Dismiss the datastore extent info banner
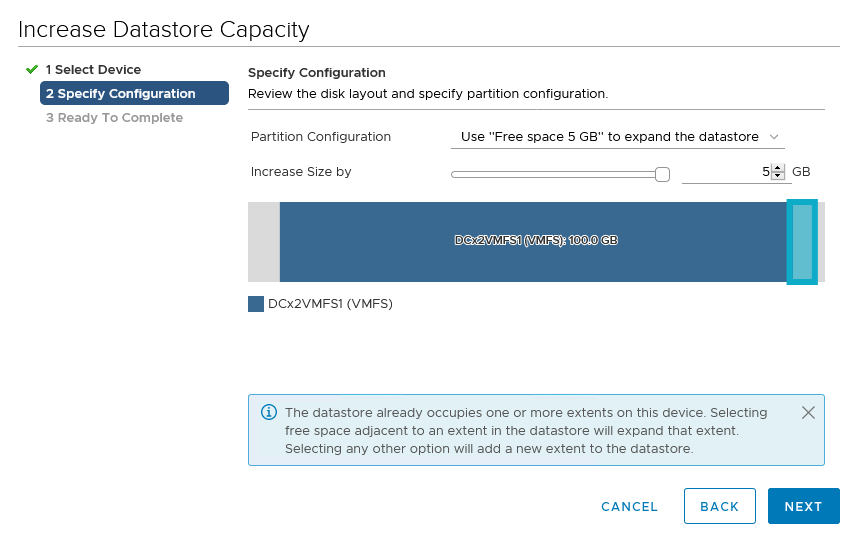Screen dimensions: 849x533 point(808,413)
